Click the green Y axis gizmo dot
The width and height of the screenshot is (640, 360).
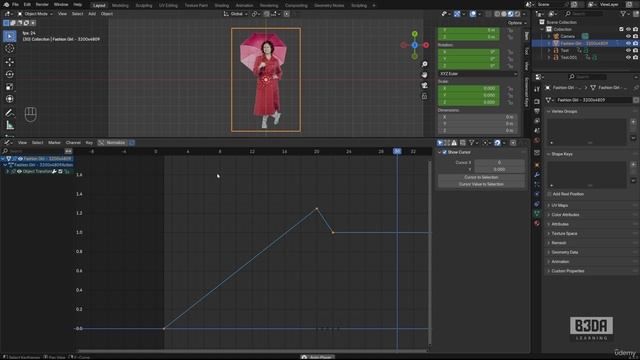pos(415,34)
